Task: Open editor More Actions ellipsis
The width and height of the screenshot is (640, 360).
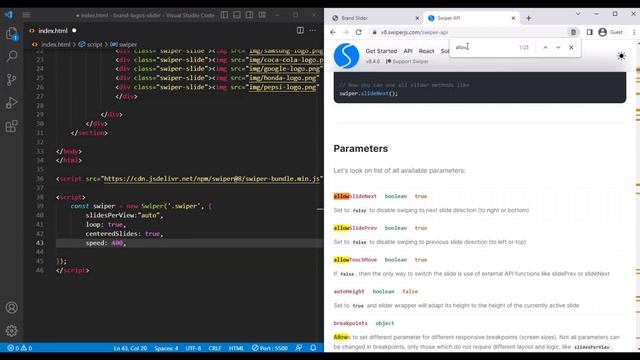Action: click(313, 30)
